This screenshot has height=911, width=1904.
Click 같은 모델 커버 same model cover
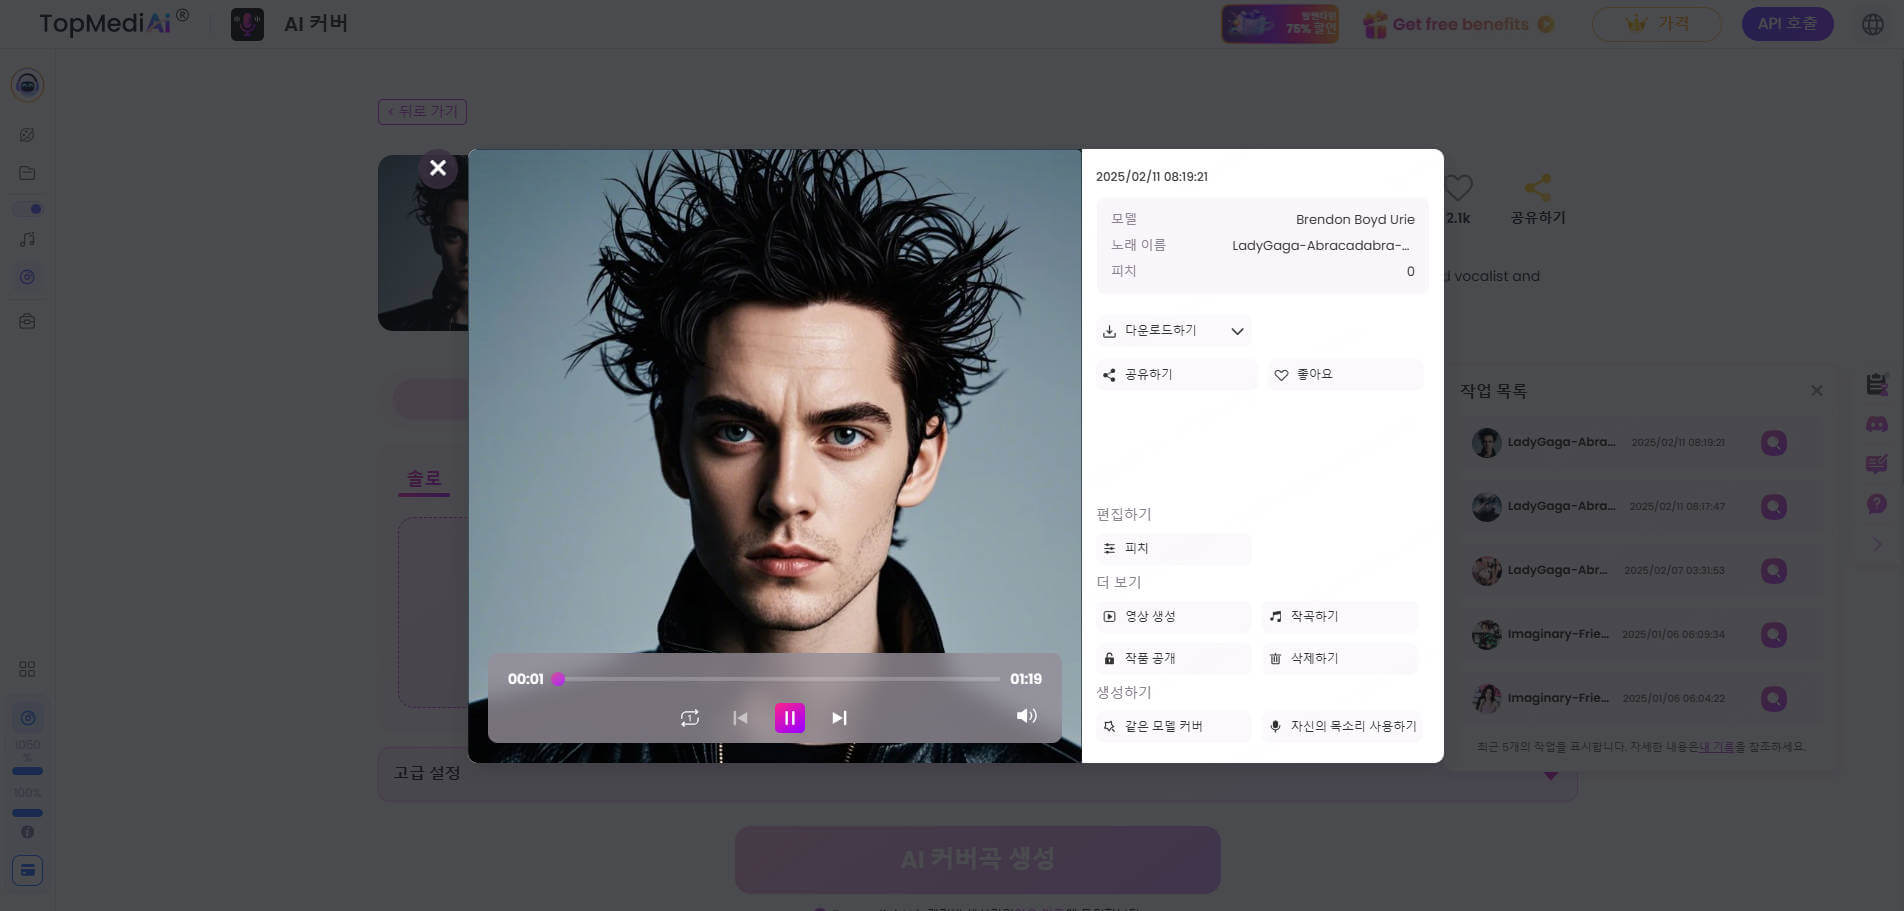click(1173, 727)
